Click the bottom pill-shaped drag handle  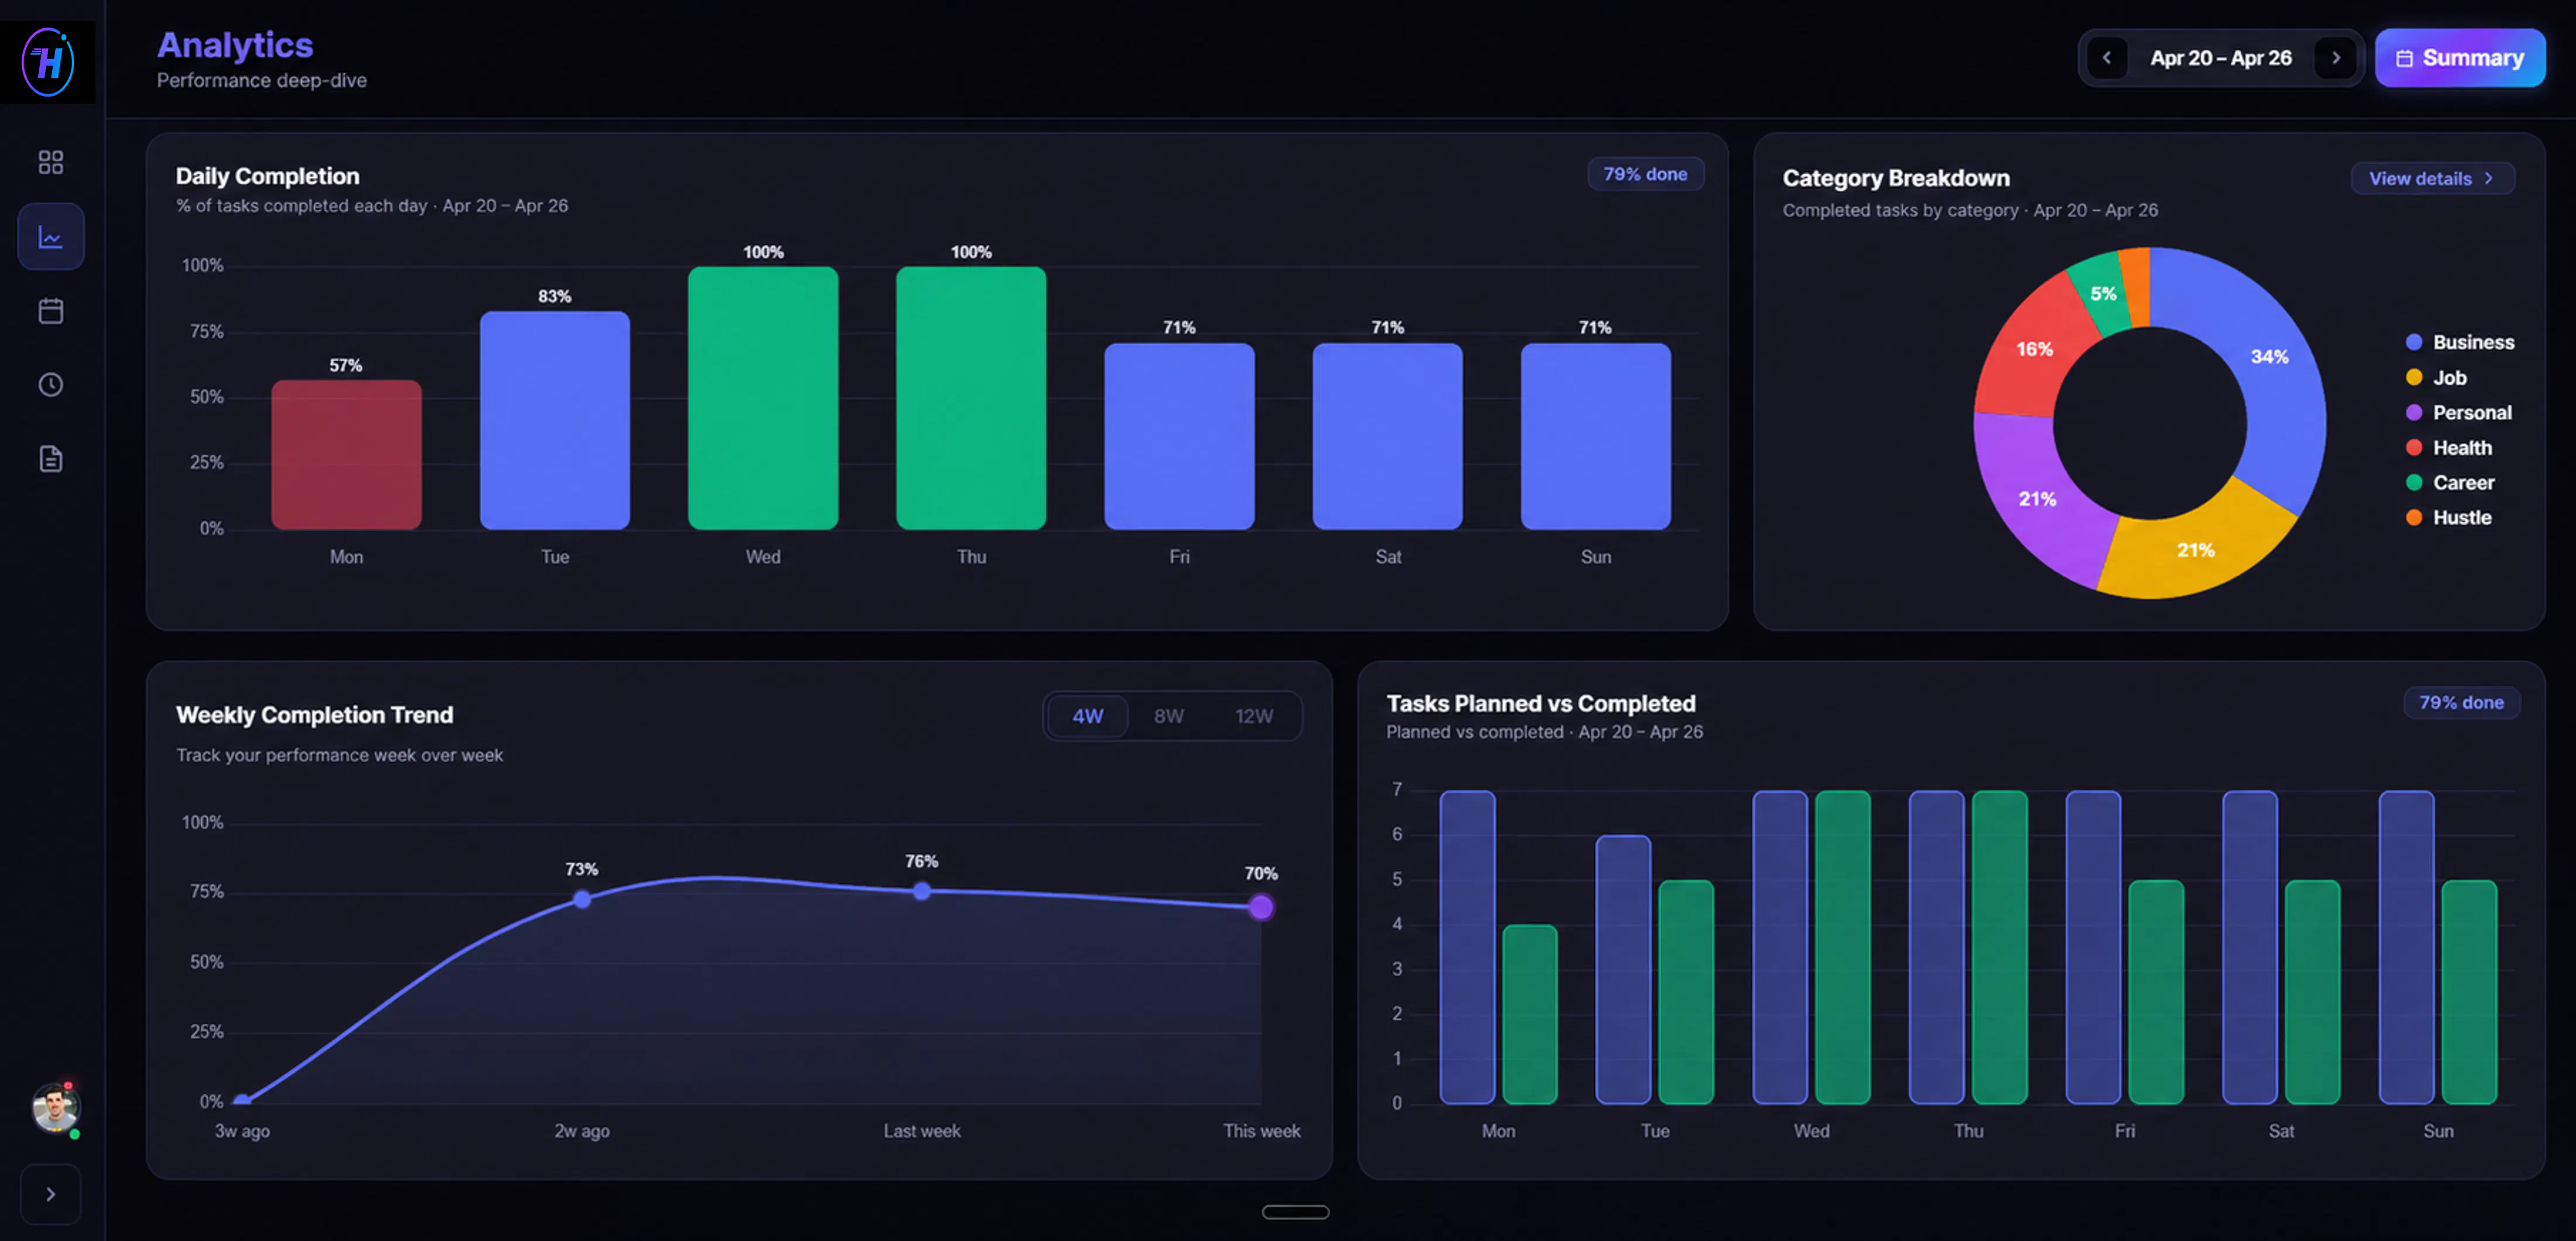point(1295,1212)
